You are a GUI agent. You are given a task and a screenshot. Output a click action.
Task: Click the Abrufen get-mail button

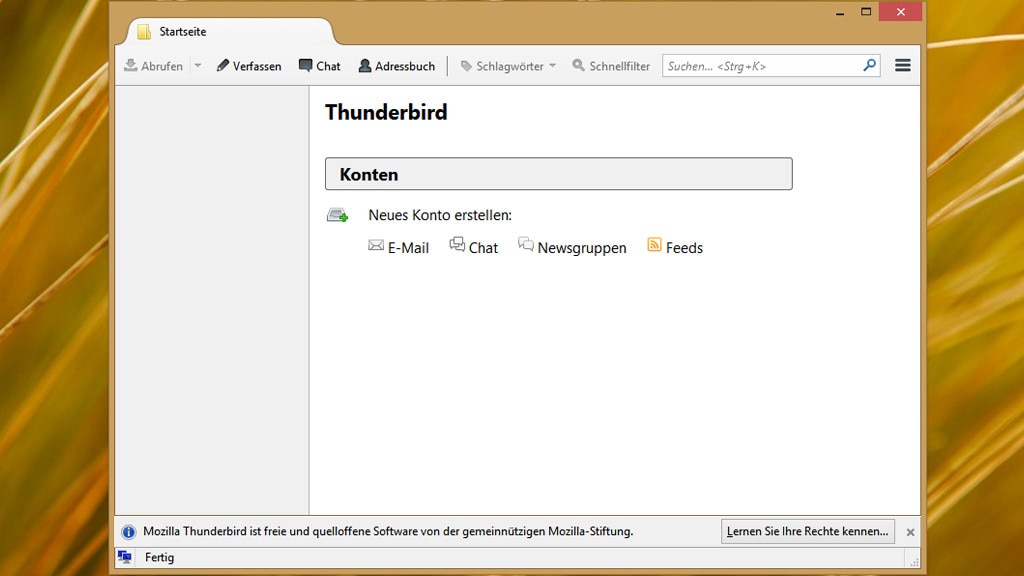tap(153, 66)
